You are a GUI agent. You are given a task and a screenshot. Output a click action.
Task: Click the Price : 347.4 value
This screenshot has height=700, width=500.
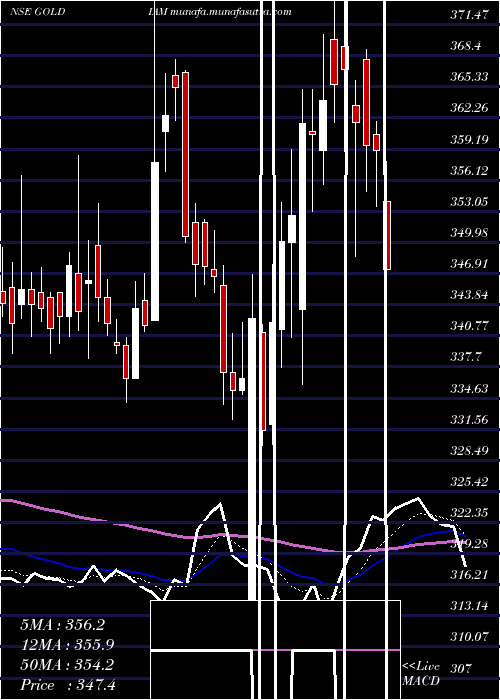68,685
